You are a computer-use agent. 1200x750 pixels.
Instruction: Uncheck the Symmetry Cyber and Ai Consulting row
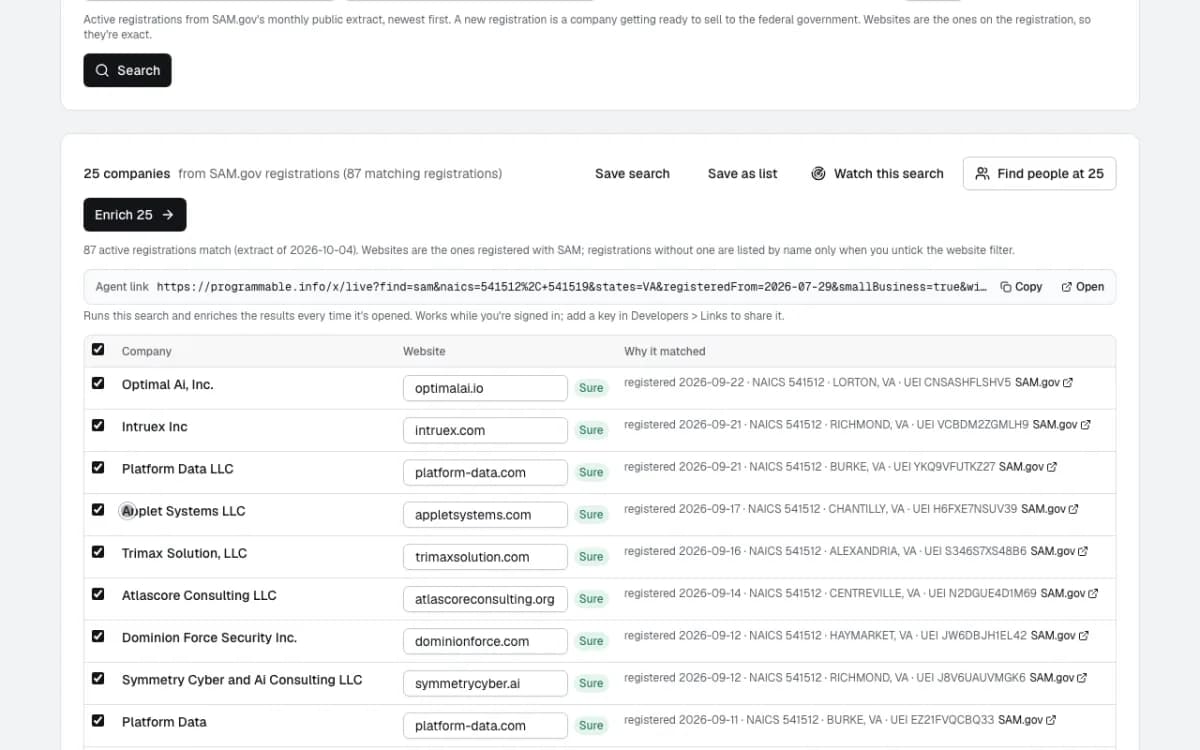tap(98, 677)
